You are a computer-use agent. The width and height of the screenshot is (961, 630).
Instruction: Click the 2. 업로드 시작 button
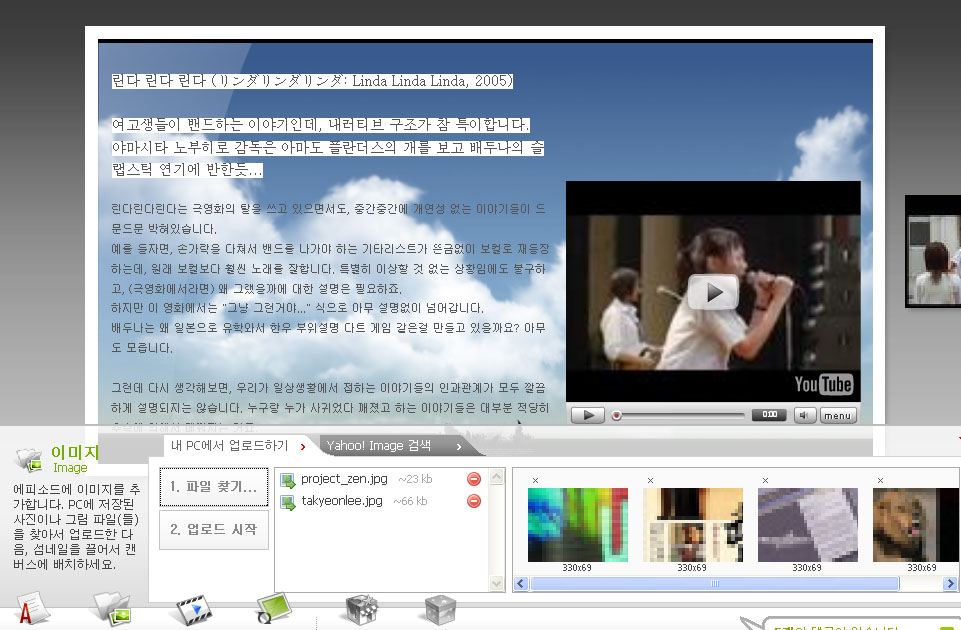tap(213, 529)
